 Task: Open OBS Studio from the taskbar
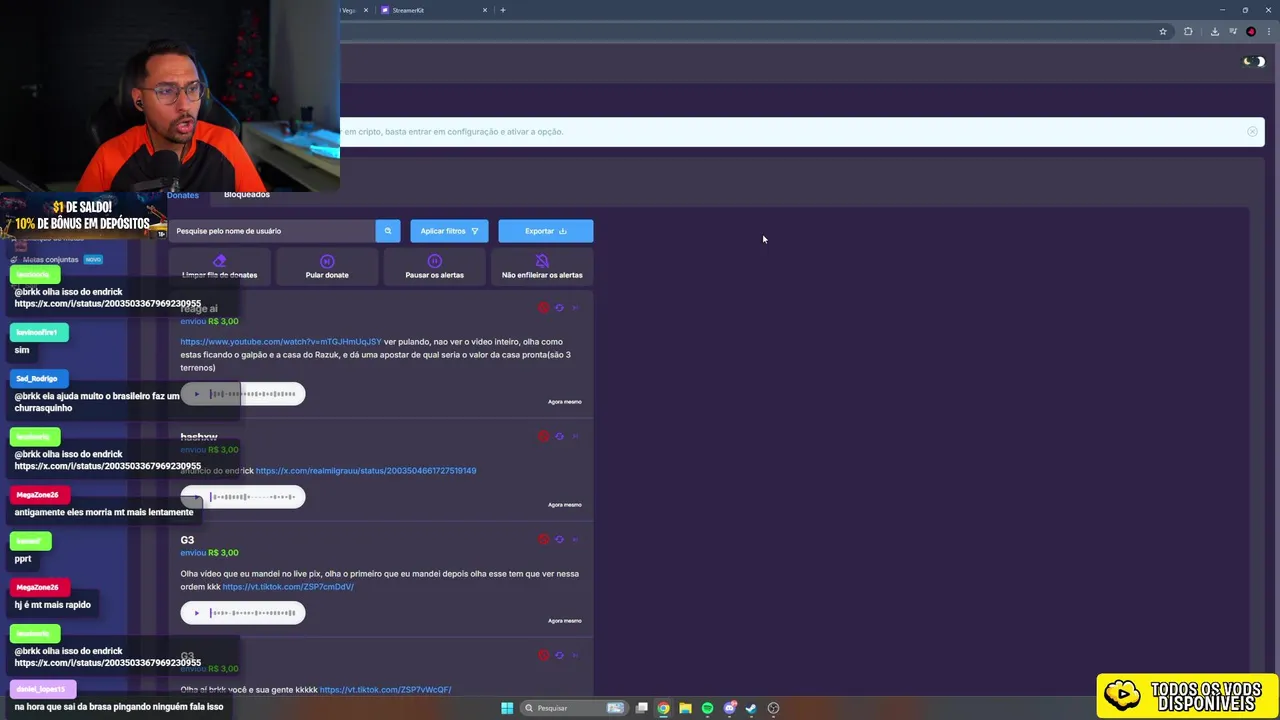point(773,708)
